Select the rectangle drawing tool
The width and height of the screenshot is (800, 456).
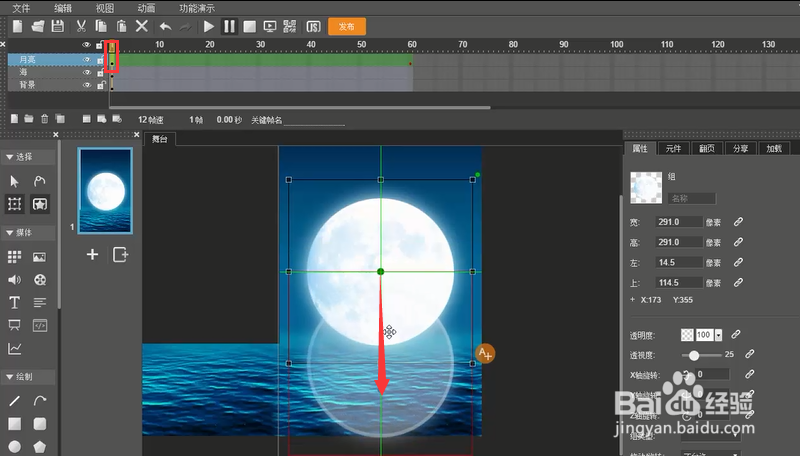point(14,424)
